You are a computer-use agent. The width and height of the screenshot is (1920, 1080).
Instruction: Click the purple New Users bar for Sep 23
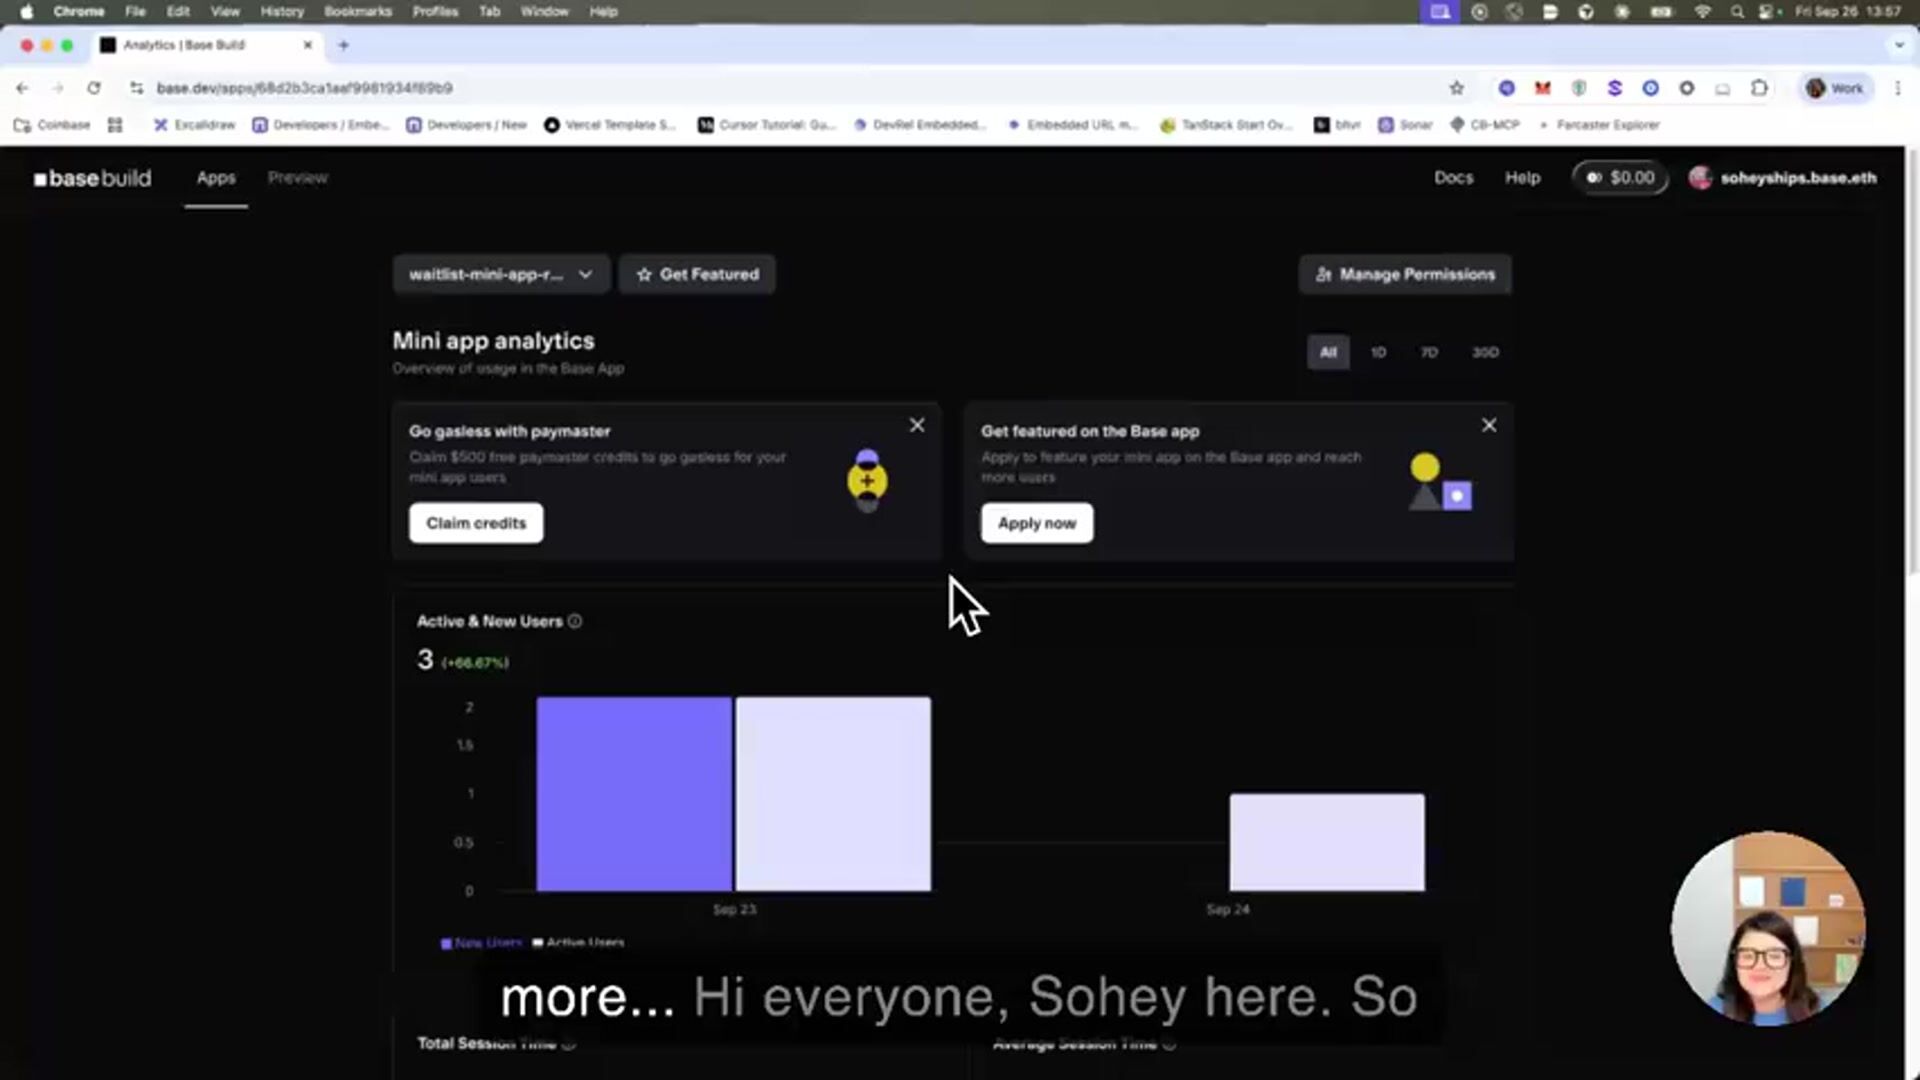tap(633, 793)
